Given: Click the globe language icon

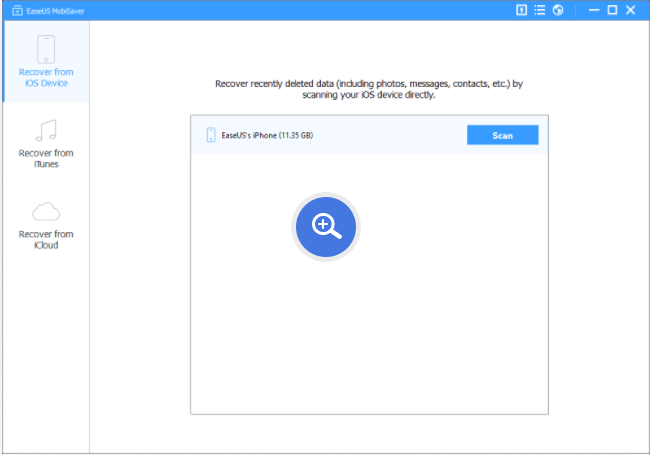Looking at the screenshot, I should pos(558,9).
